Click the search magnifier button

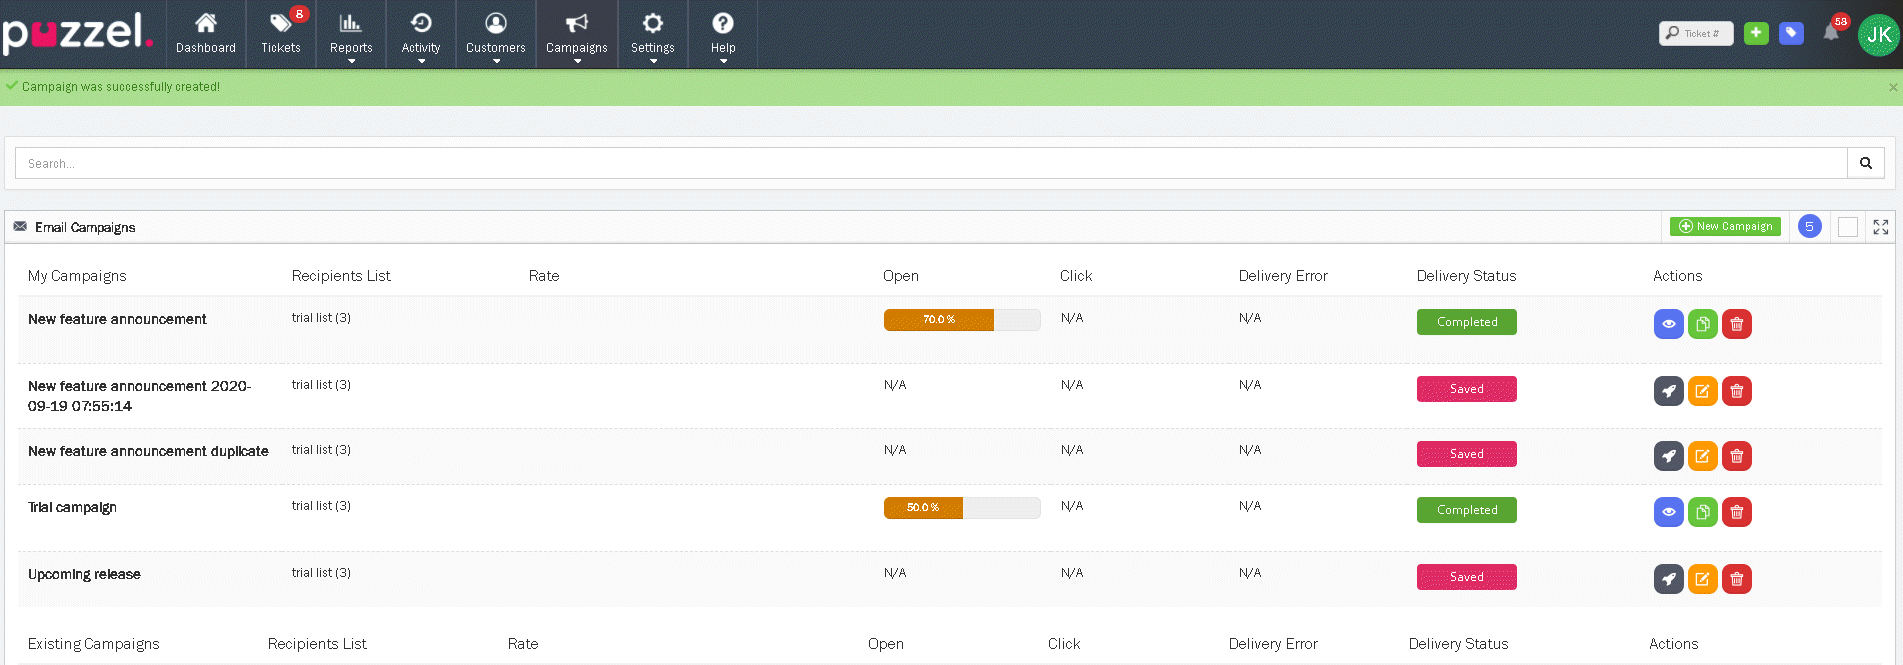click(x=1865, y=163)
